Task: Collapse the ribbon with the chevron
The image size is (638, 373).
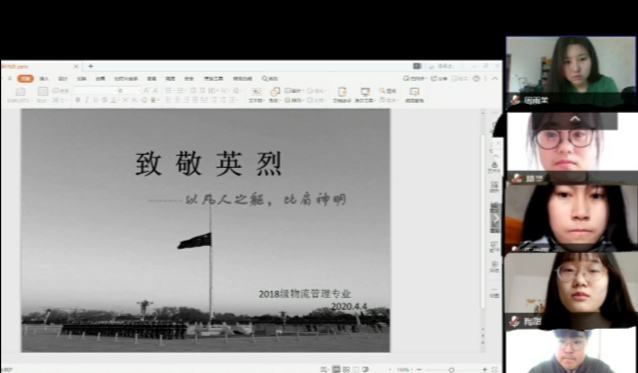Action: coord(495,79)
